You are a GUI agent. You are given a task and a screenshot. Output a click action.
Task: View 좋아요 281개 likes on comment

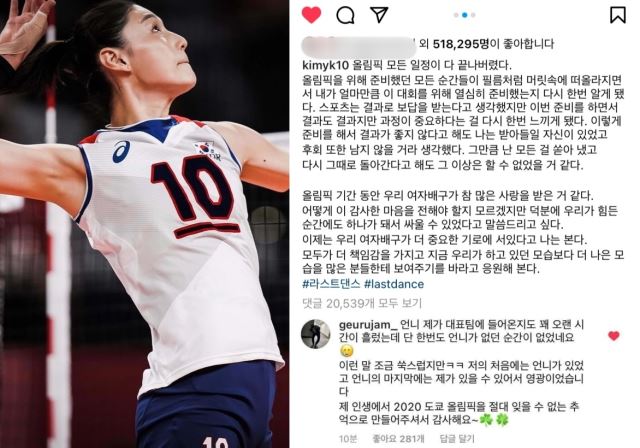398,439
